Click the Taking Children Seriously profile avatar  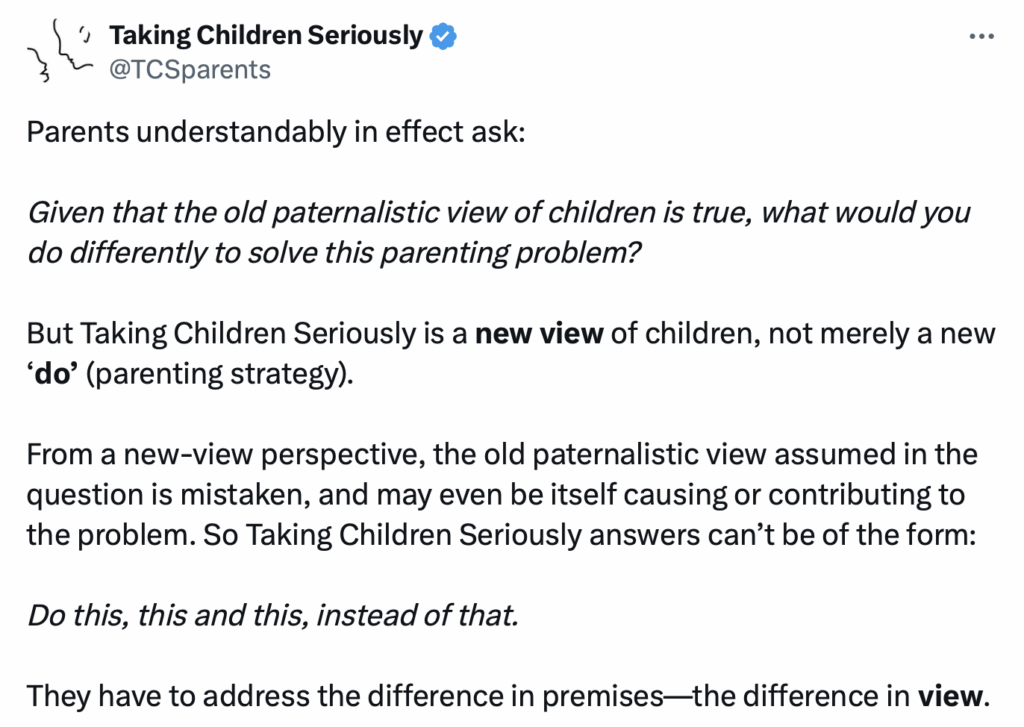pos(55,51)
